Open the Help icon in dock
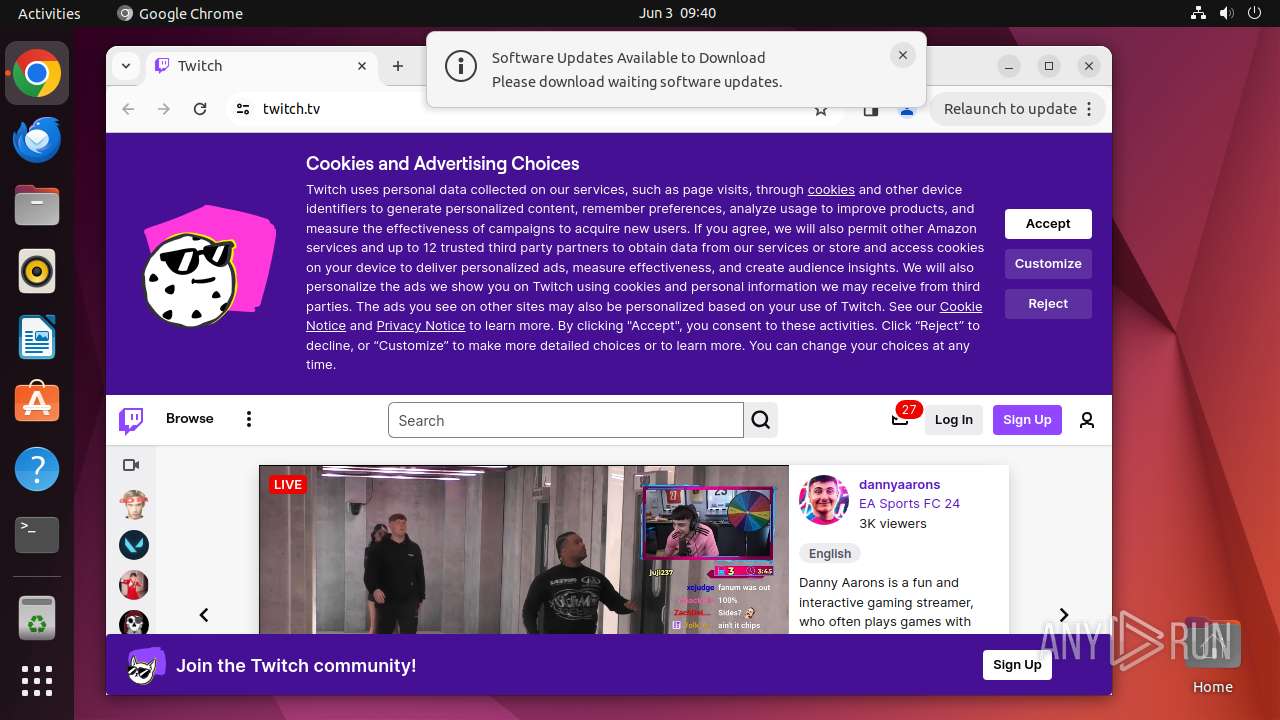This screenshot has width=1280, height=720. 37,469
